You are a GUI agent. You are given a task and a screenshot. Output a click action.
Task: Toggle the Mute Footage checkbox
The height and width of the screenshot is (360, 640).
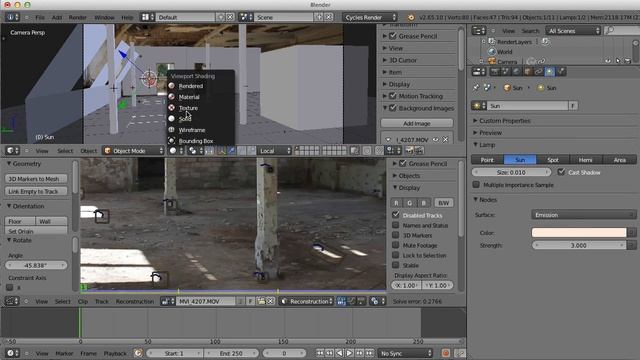coord(396,245)
